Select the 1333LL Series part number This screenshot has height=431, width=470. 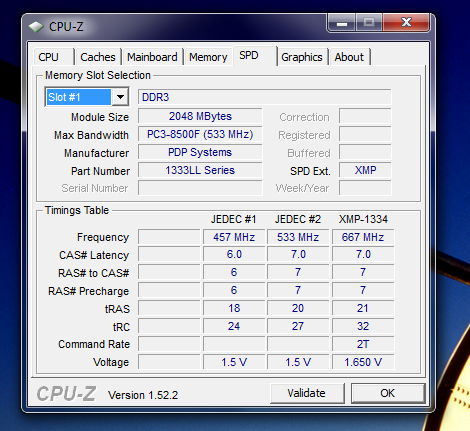click(x=200, y=170)
